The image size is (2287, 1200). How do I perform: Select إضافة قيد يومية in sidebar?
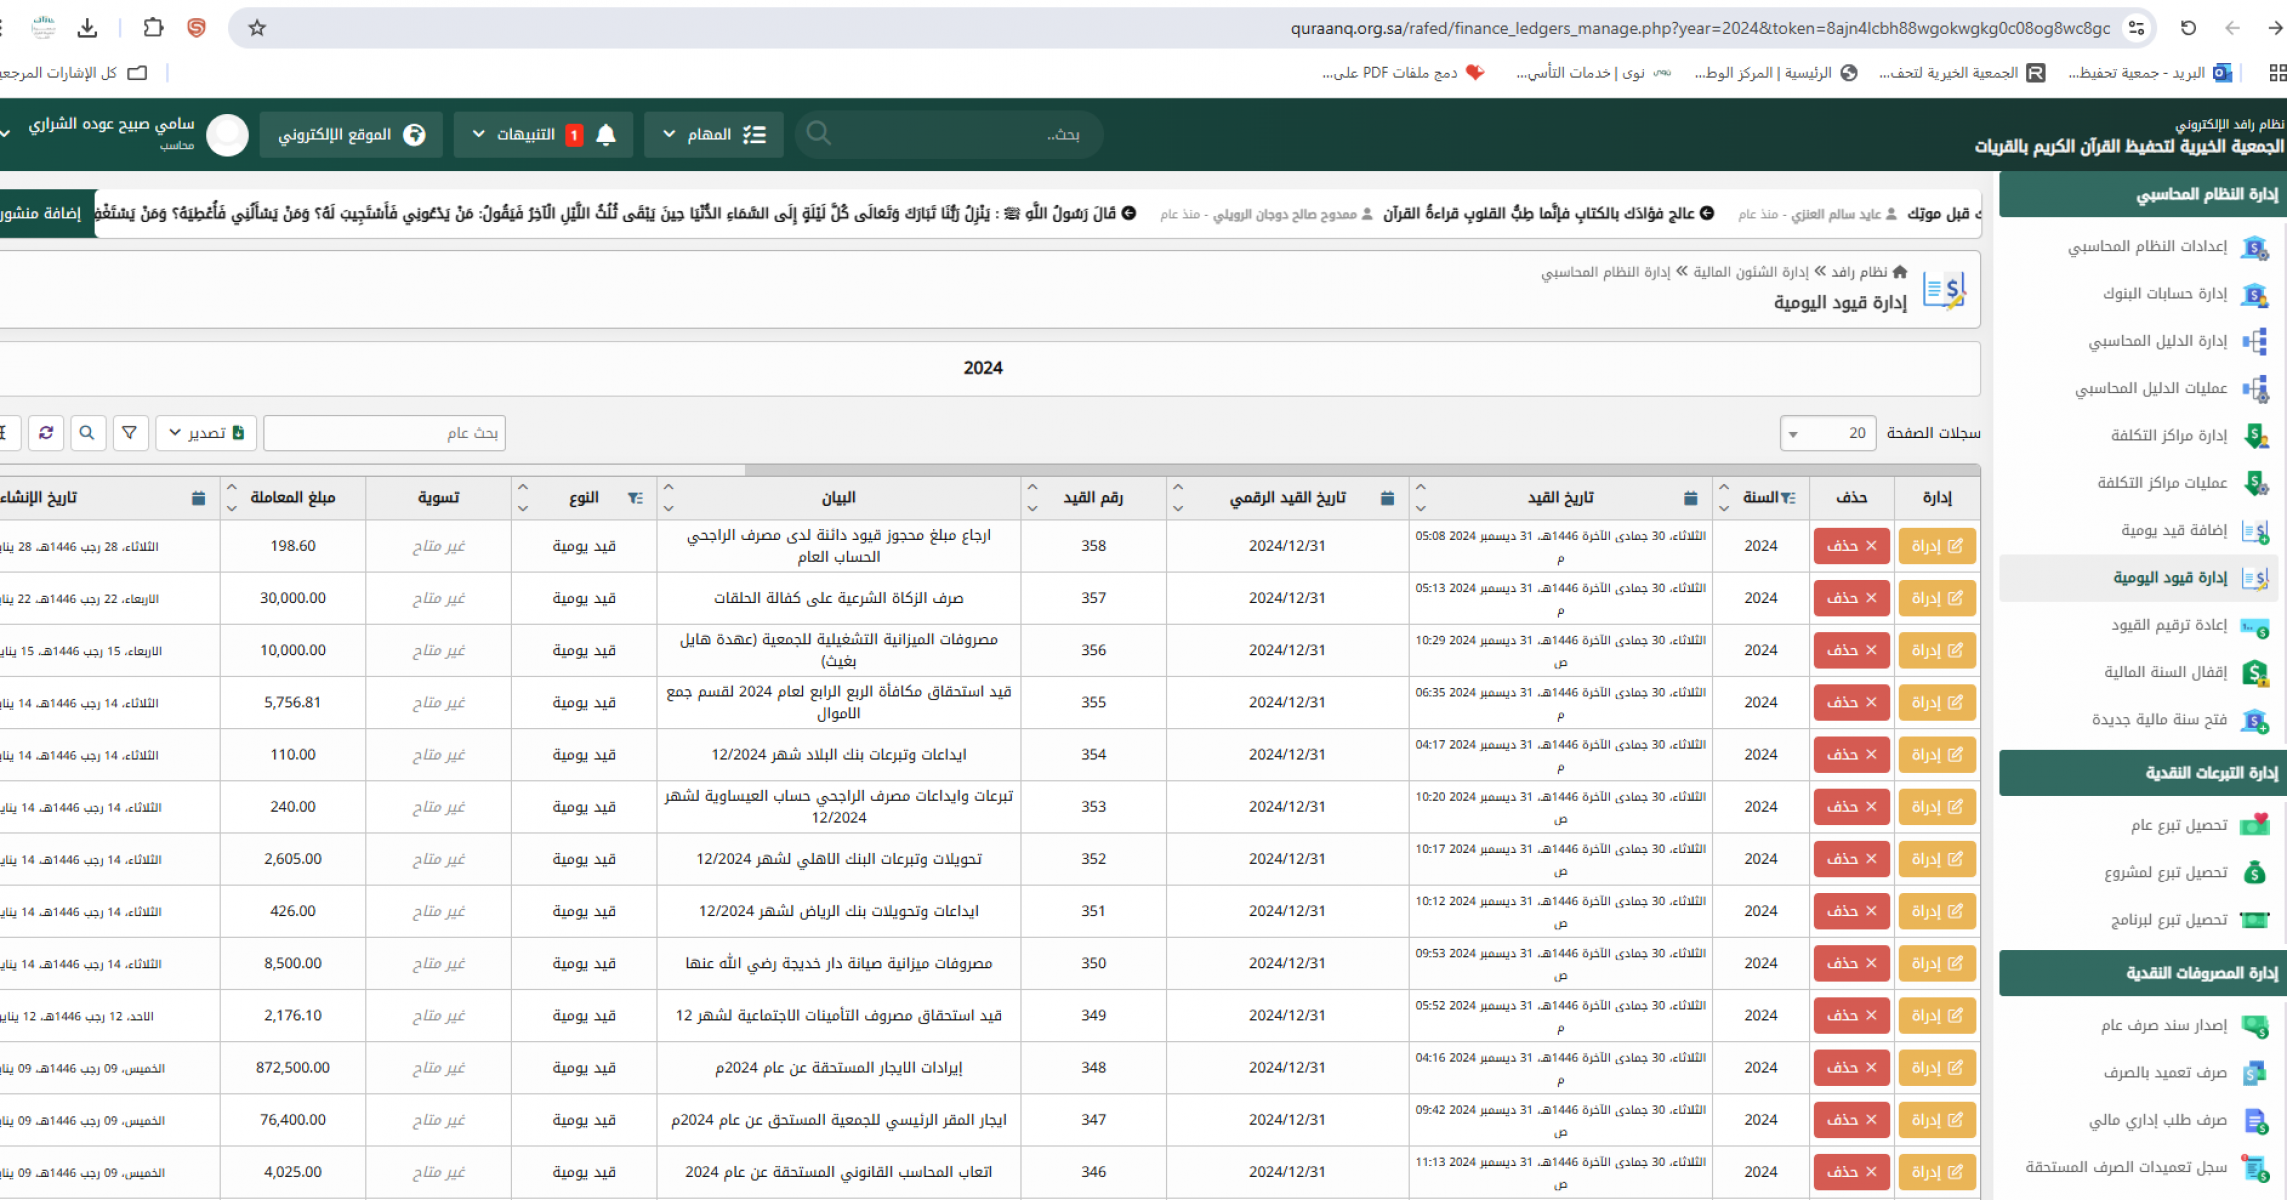coord(2173,530)
